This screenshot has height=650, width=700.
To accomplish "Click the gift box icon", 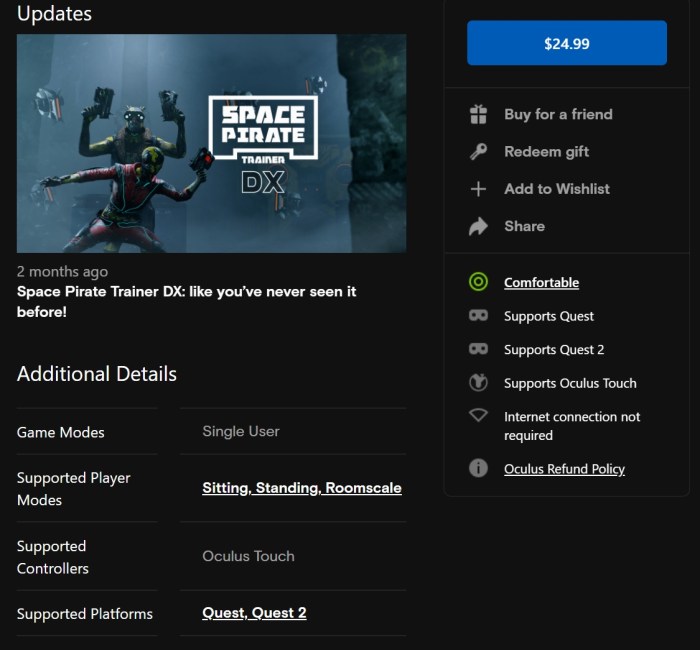I will tap(478, 114).
